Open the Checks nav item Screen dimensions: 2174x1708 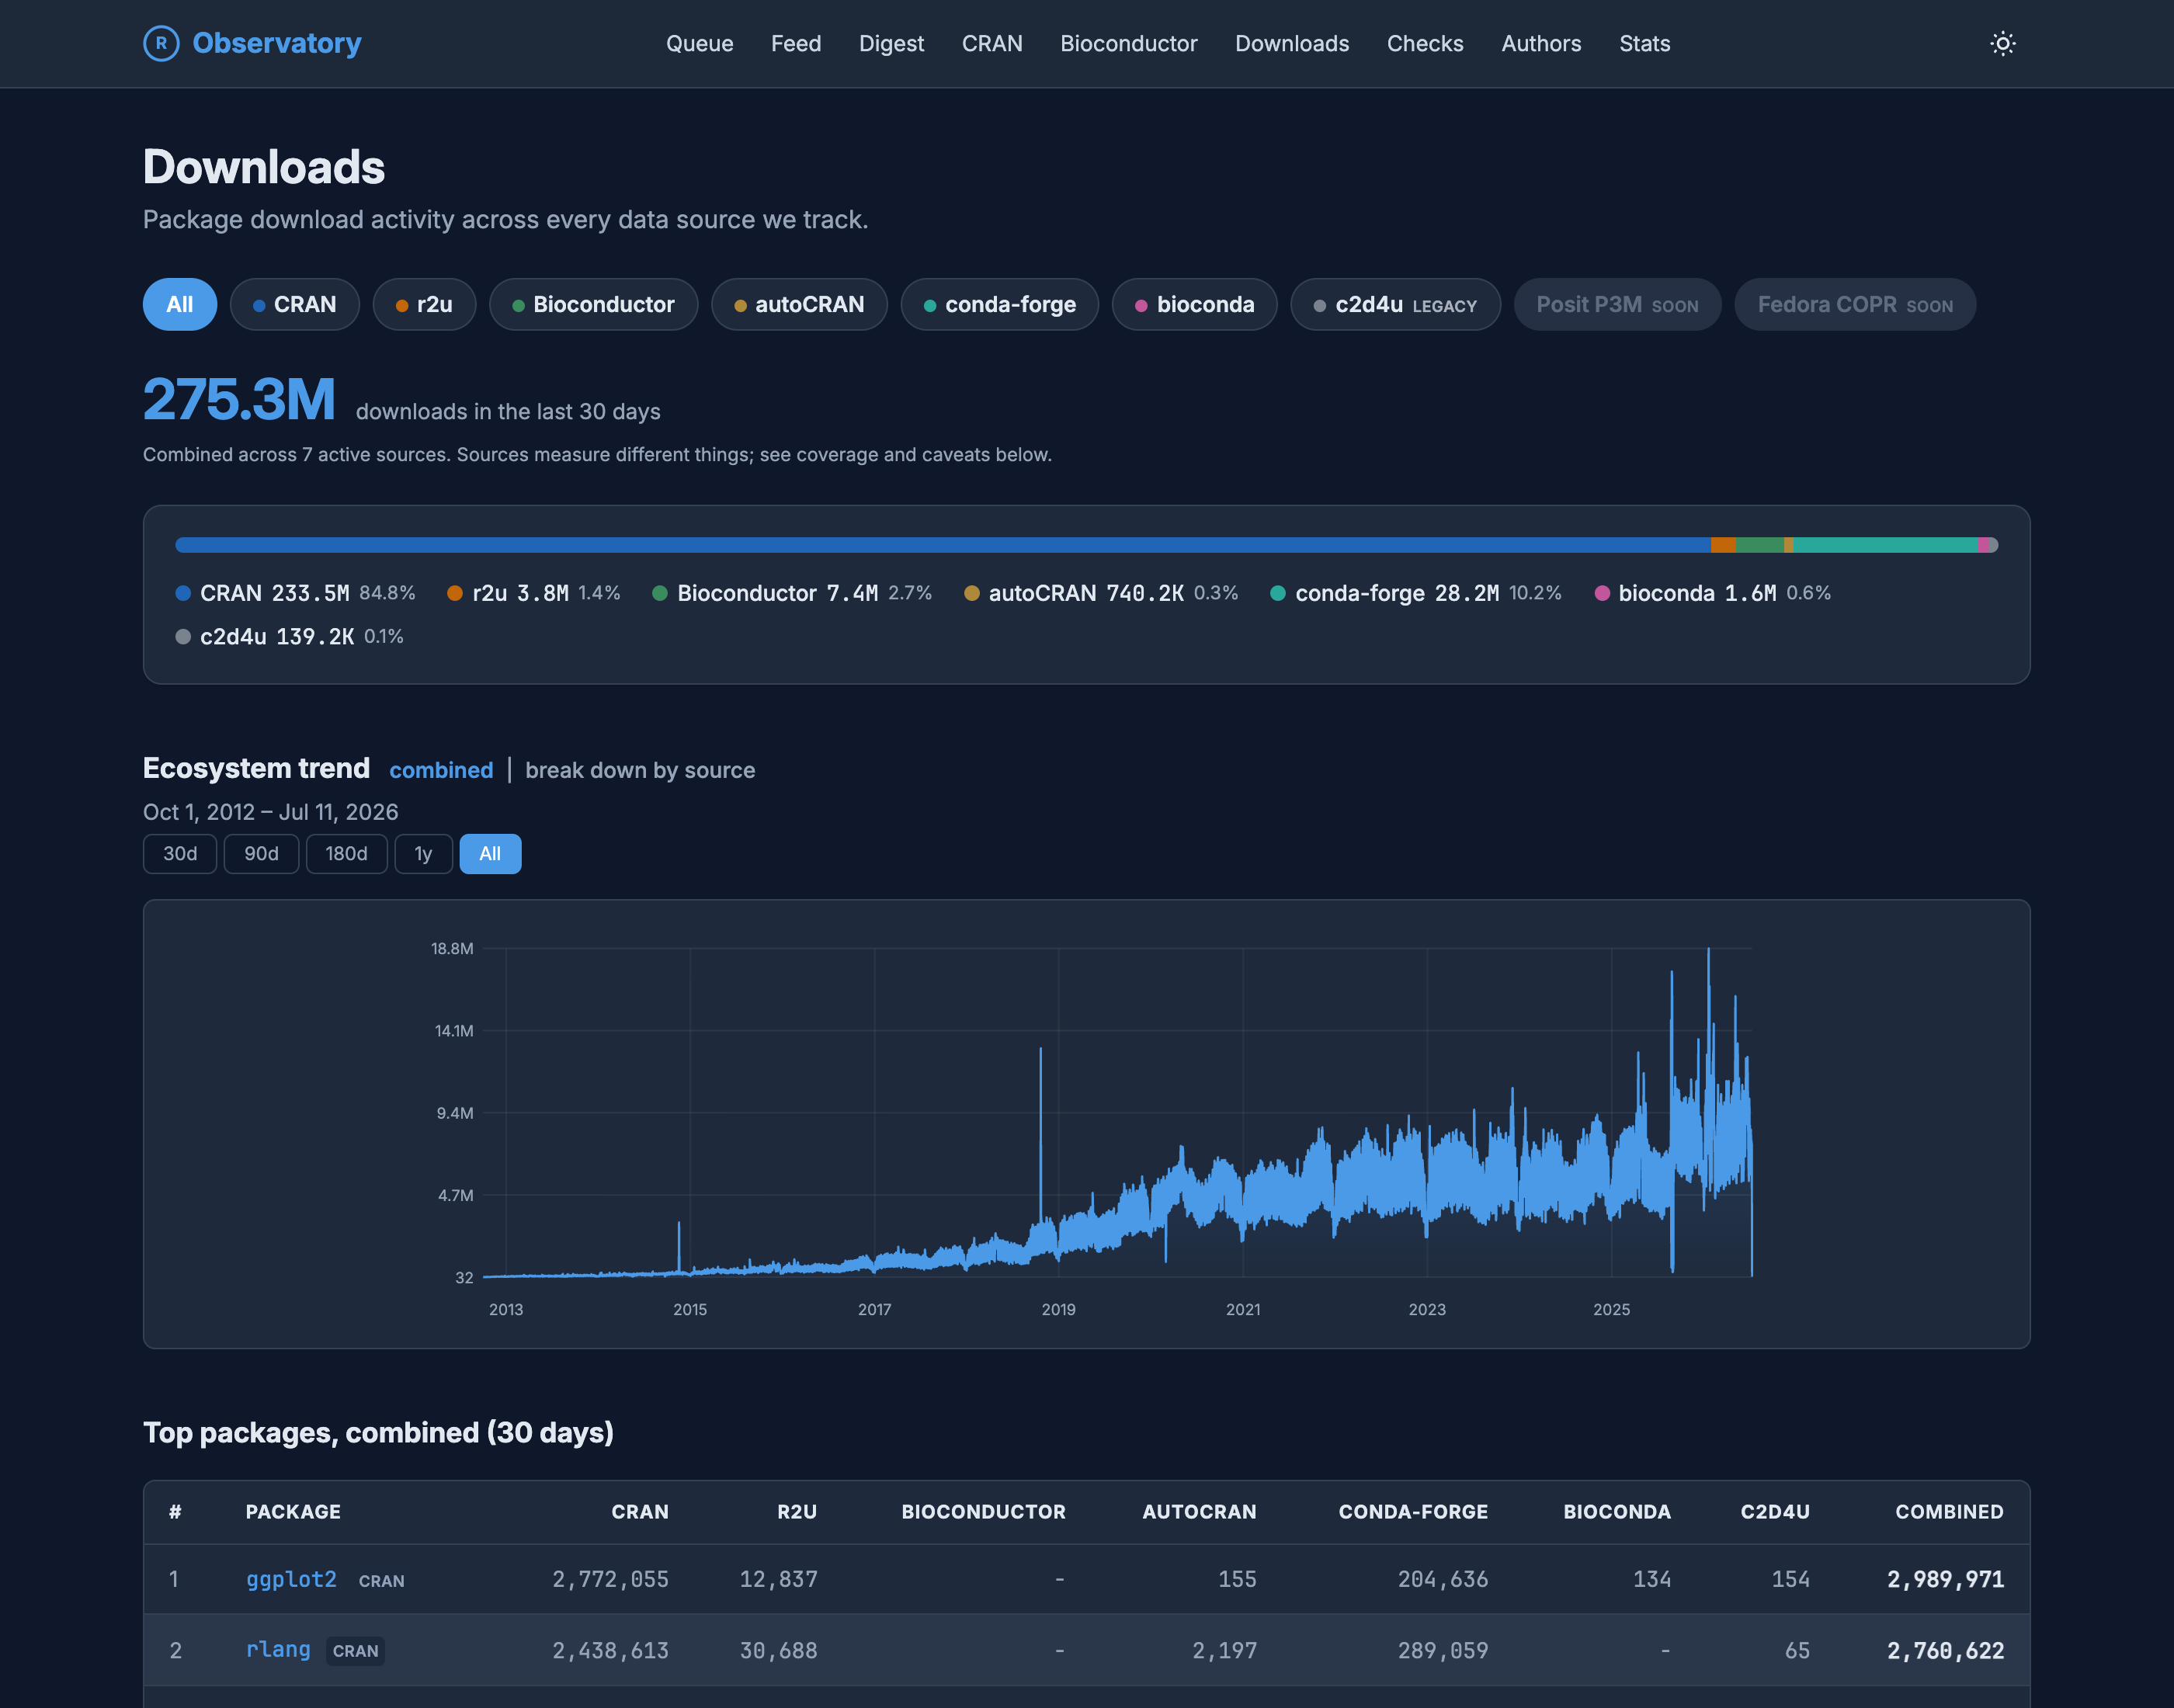pyautogui.click(x=1425, y=43)
